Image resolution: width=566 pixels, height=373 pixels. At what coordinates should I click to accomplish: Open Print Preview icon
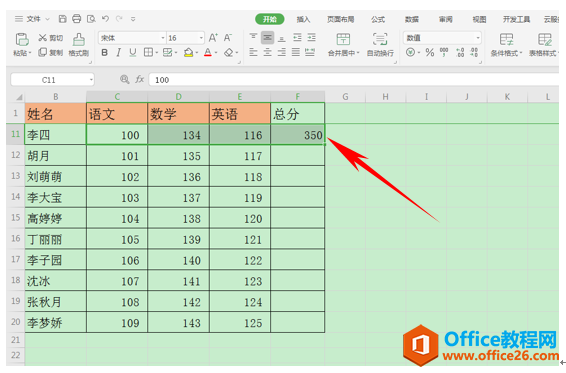91,19
